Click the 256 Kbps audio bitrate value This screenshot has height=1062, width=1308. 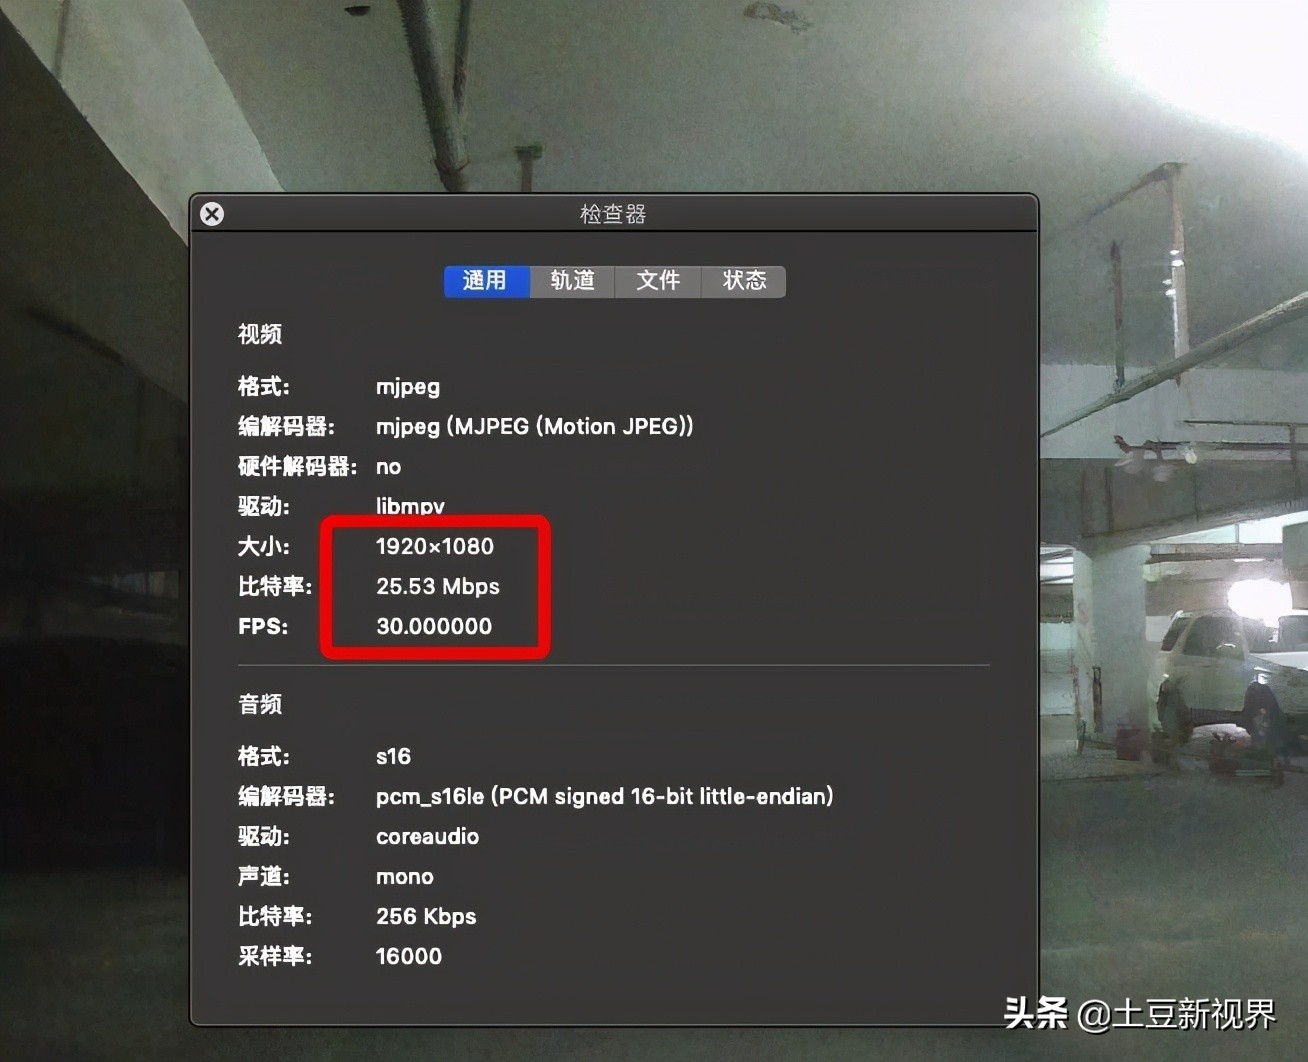click(426, 916)
